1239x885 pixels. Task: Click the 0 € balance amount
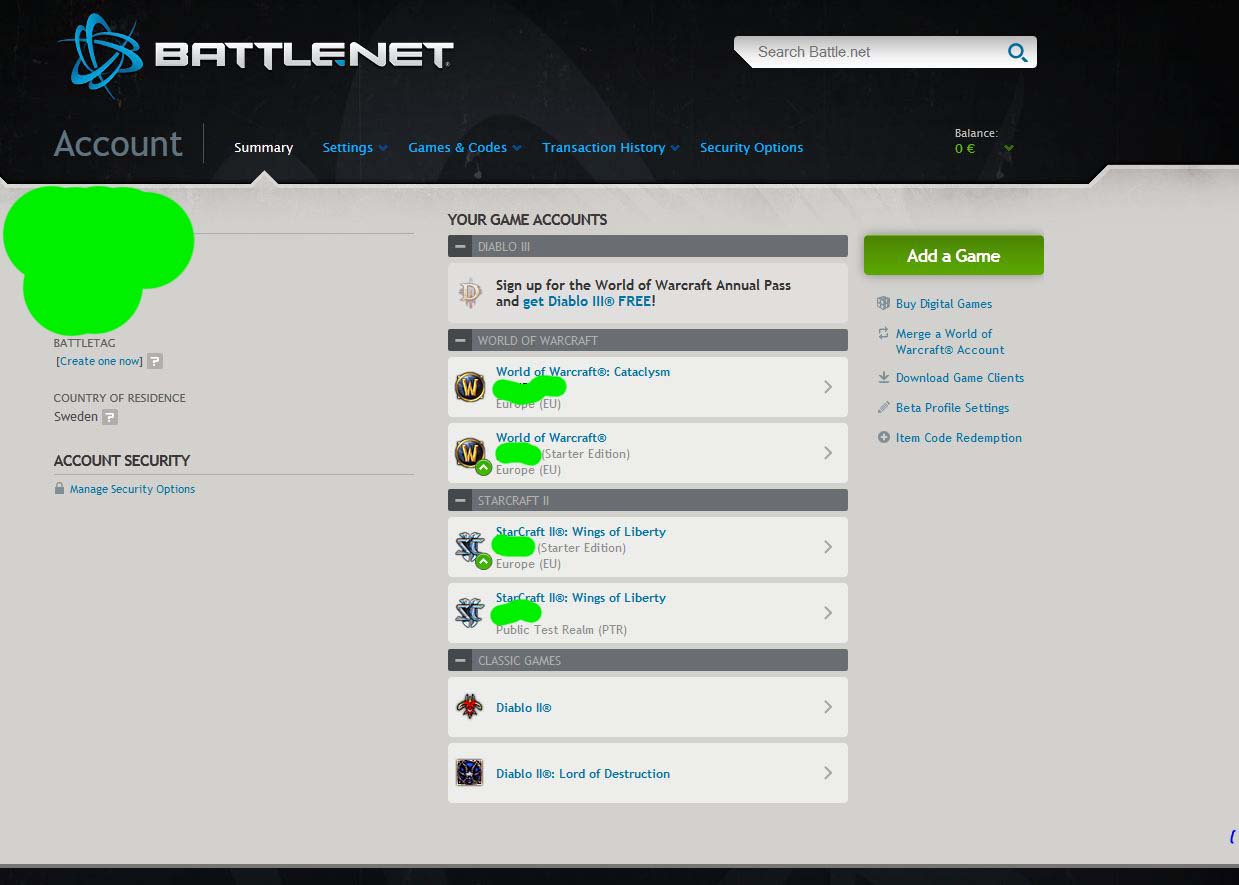pos(965,148)
